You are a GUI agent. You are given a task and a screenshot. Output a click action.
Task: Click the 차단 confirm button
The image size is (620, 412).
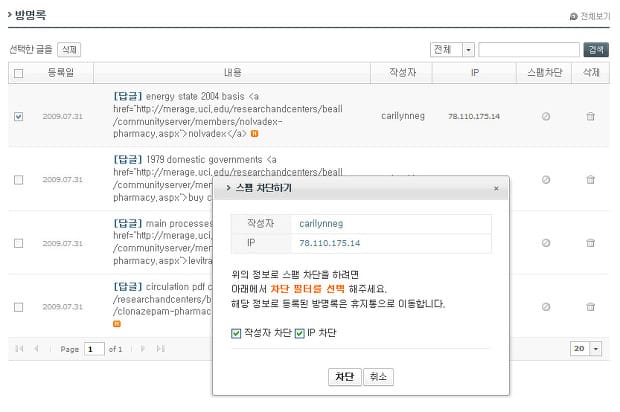click(344, 377)
